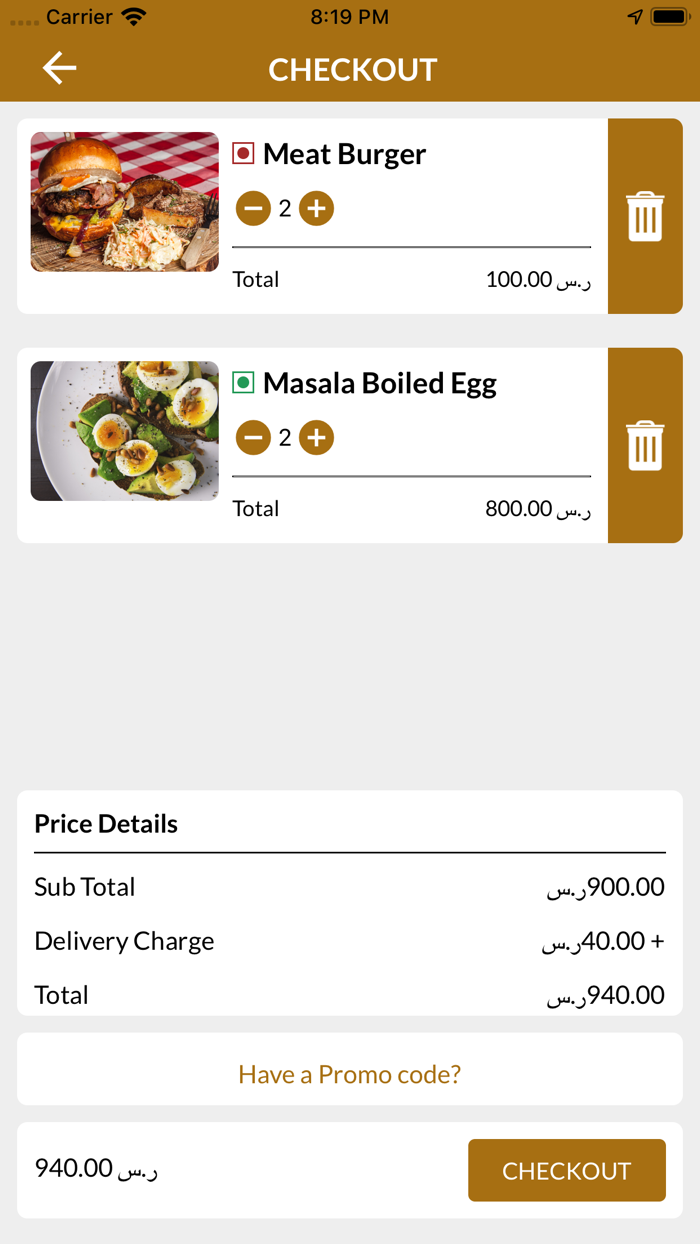Select the CHECKOUT title in header
Viewport: 700px width, 1244px height.
click(352, 69)
